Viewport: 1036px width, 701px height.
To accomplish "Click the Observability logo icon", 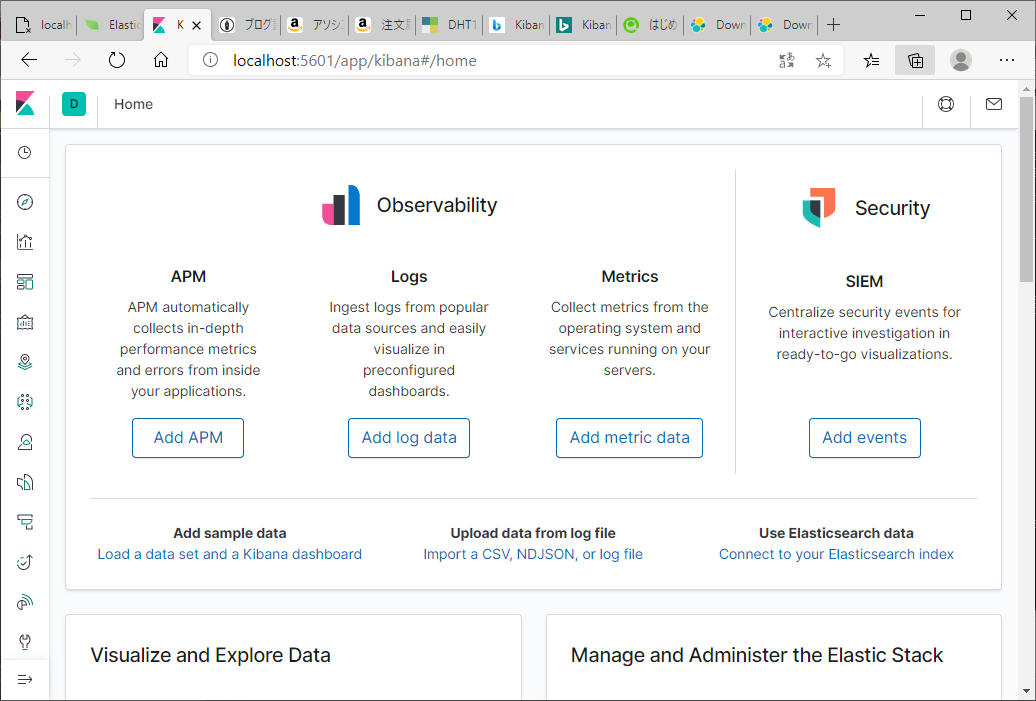I will tap(341, 205).
